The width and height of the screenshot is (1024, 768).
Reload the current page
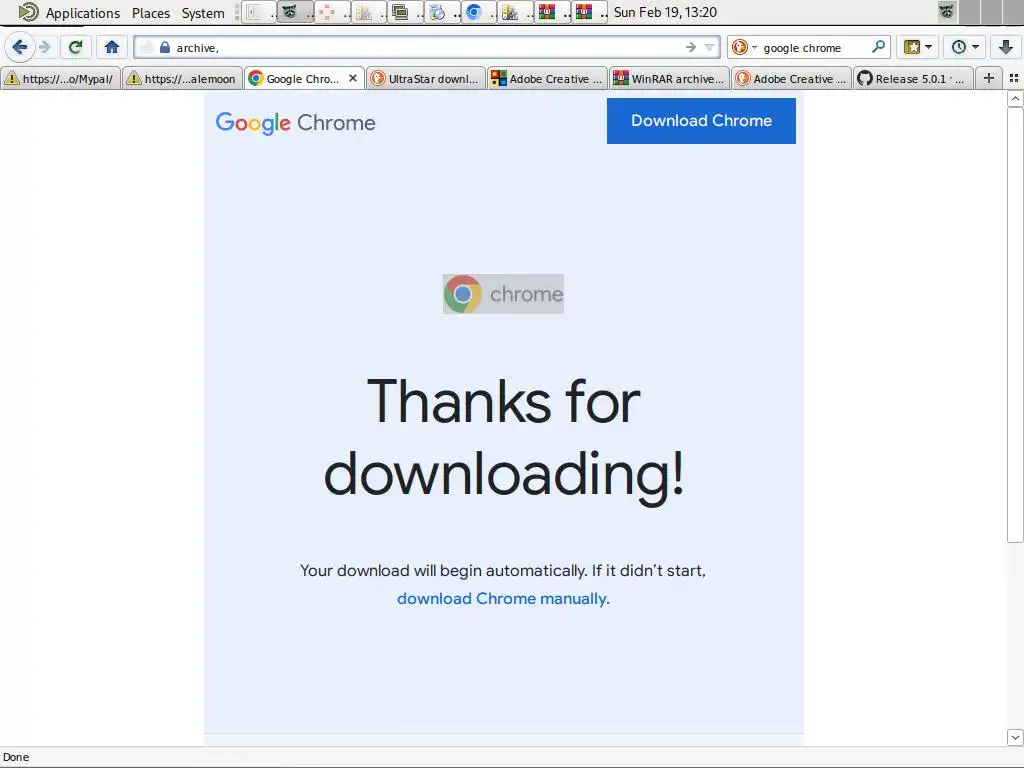coord(76,47)
